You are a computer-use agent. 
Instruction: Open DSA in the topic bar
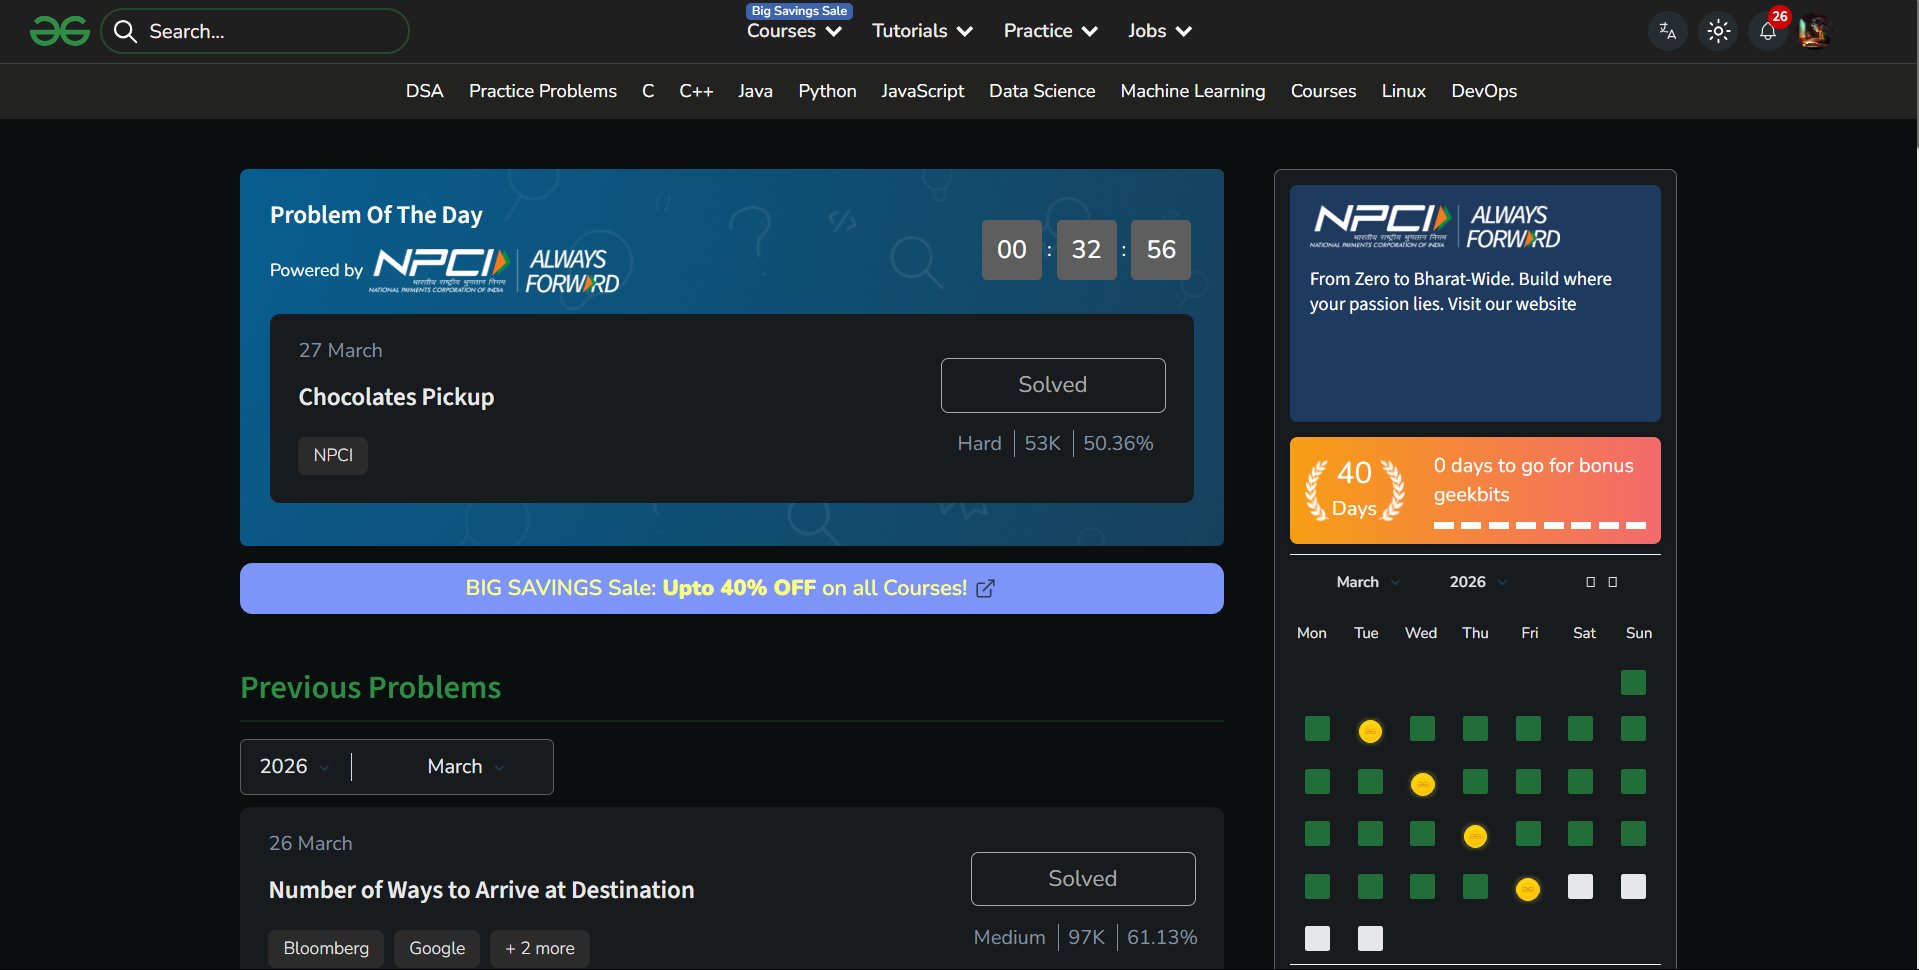(x=424, y=91)
